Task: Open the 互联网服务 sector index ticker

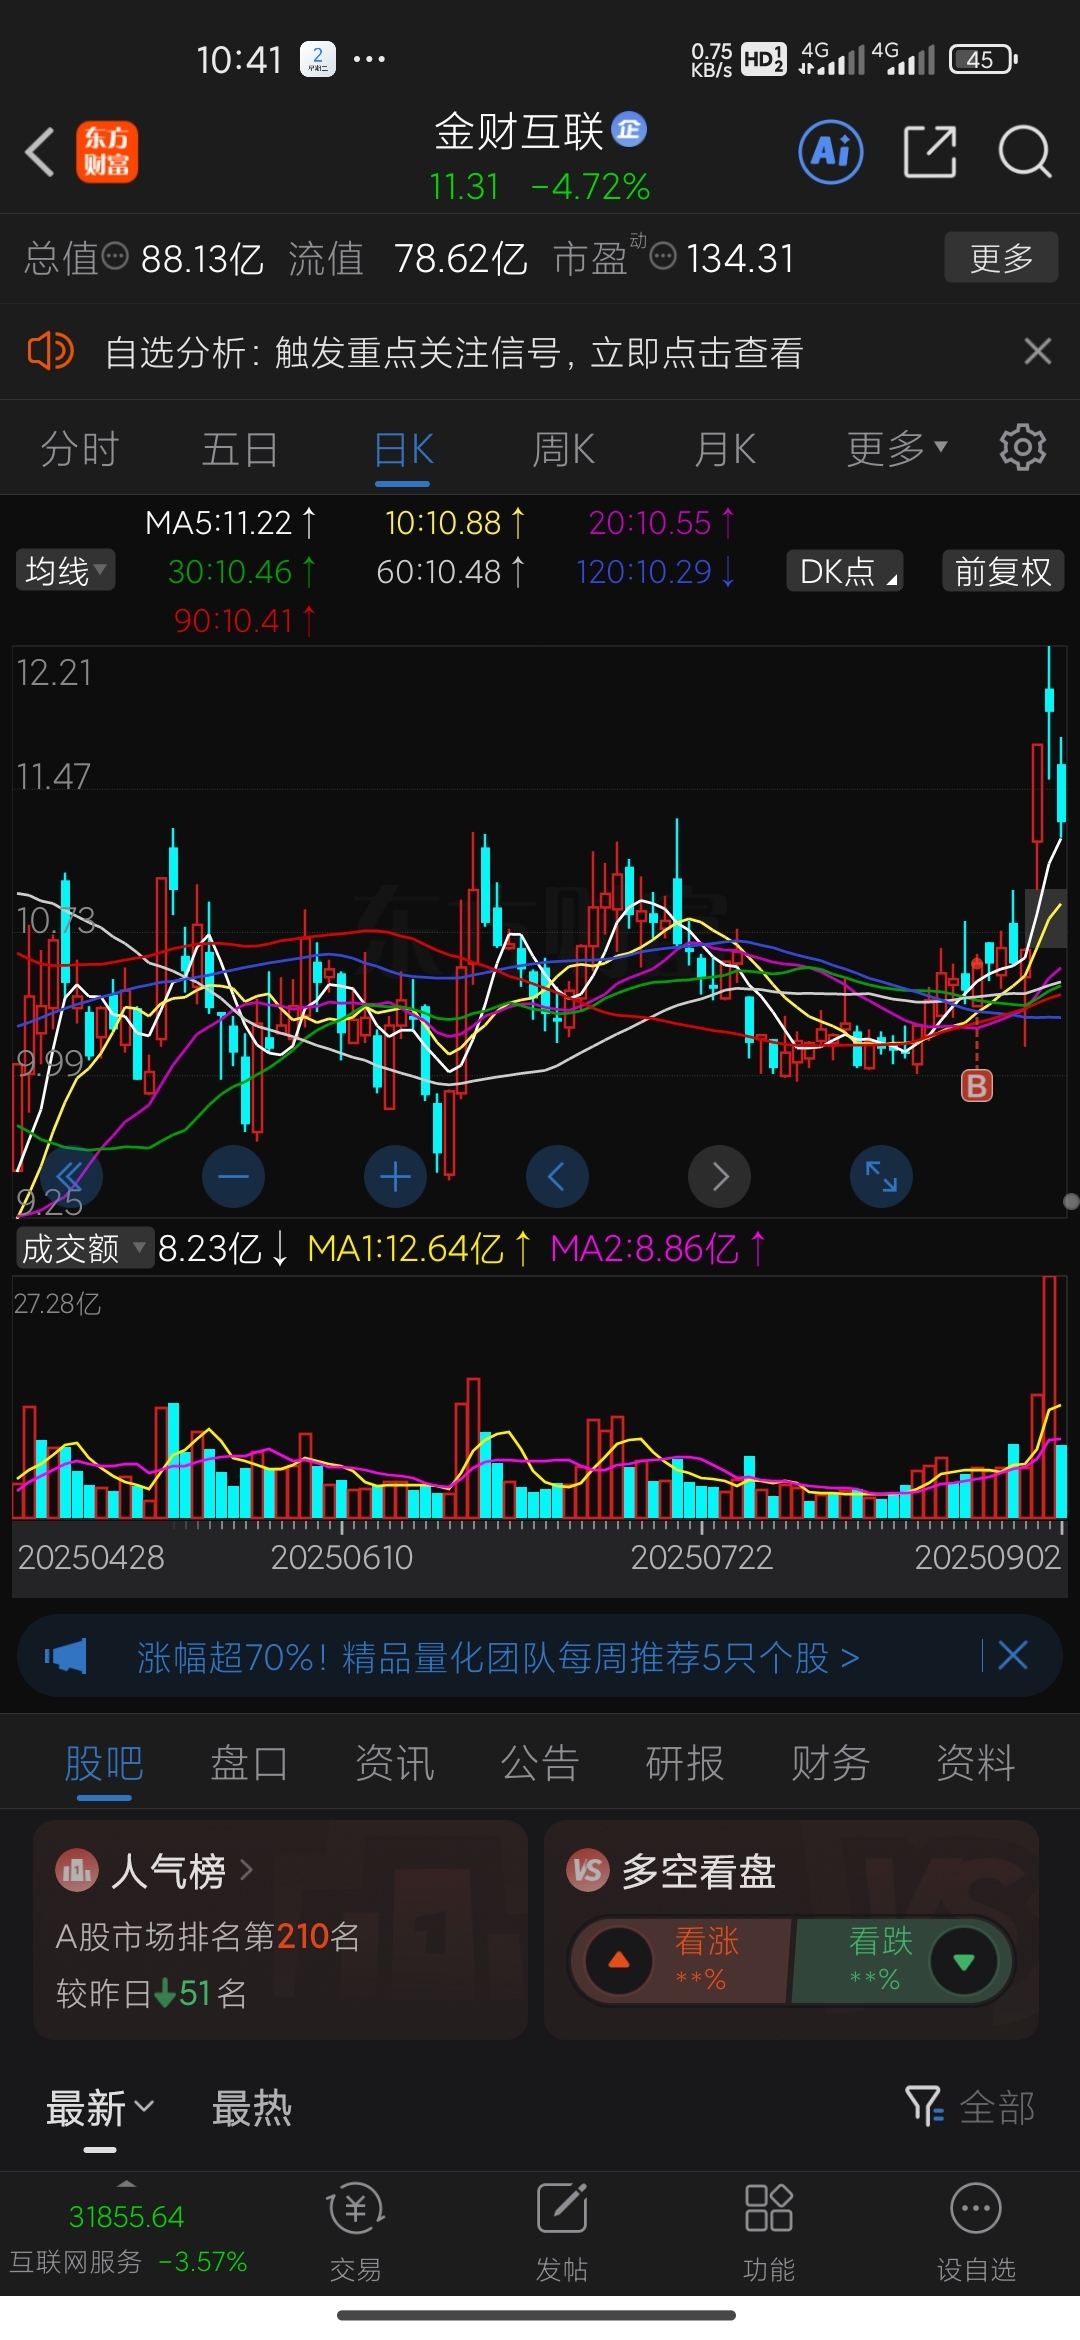Action: (128, 2238)
